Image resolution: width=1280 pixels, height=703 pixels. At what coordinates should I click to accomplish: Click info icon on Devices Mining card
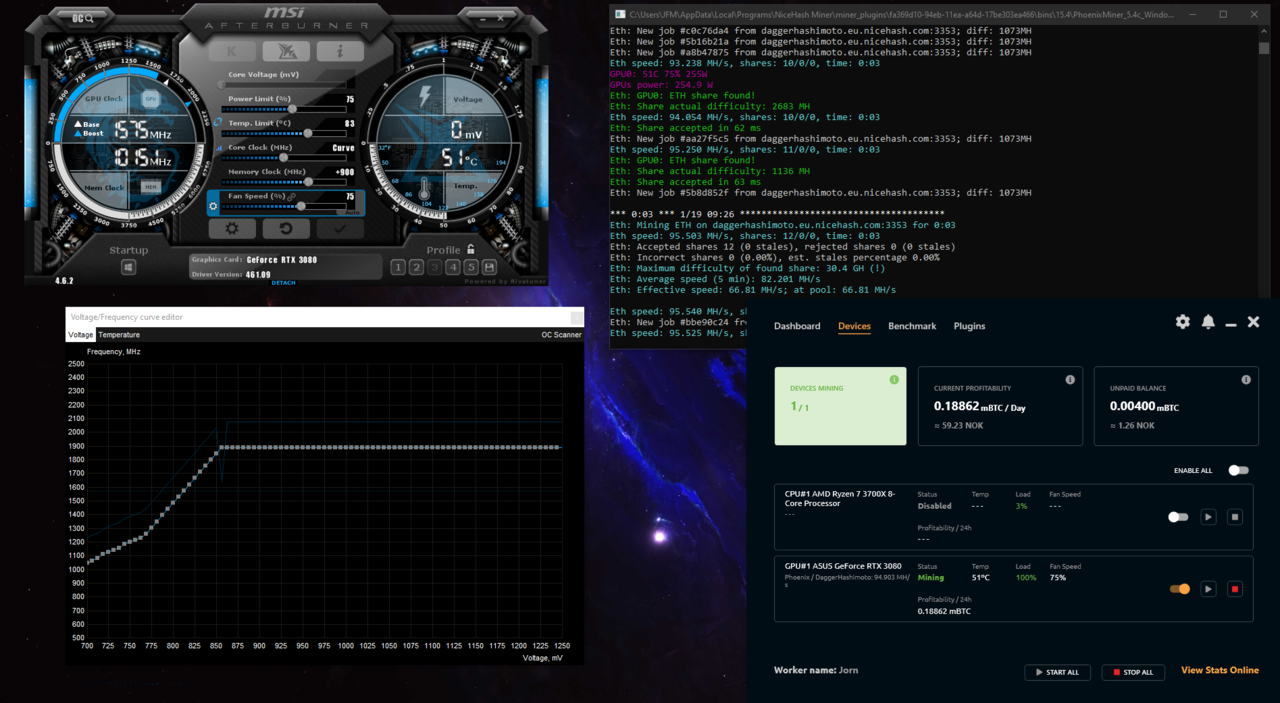coord(894,380)
